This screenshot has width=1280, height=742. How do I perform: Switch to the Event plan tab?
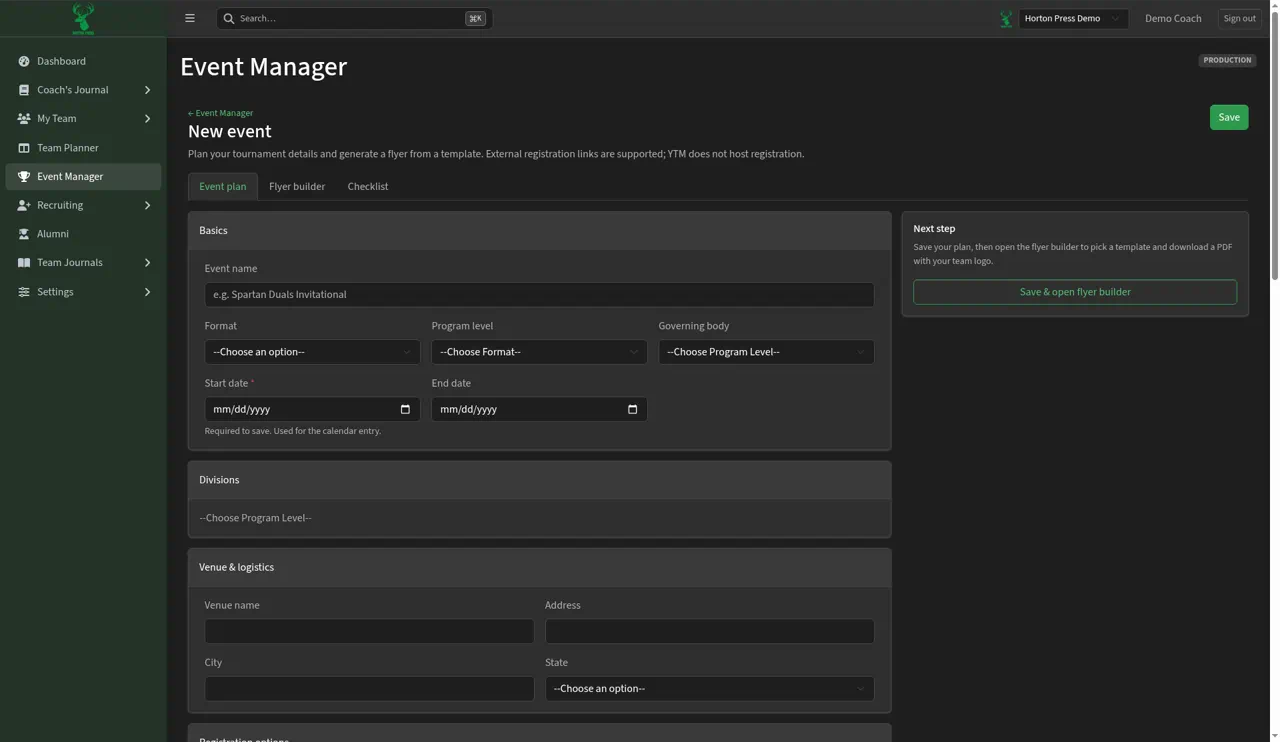point(223,186)
